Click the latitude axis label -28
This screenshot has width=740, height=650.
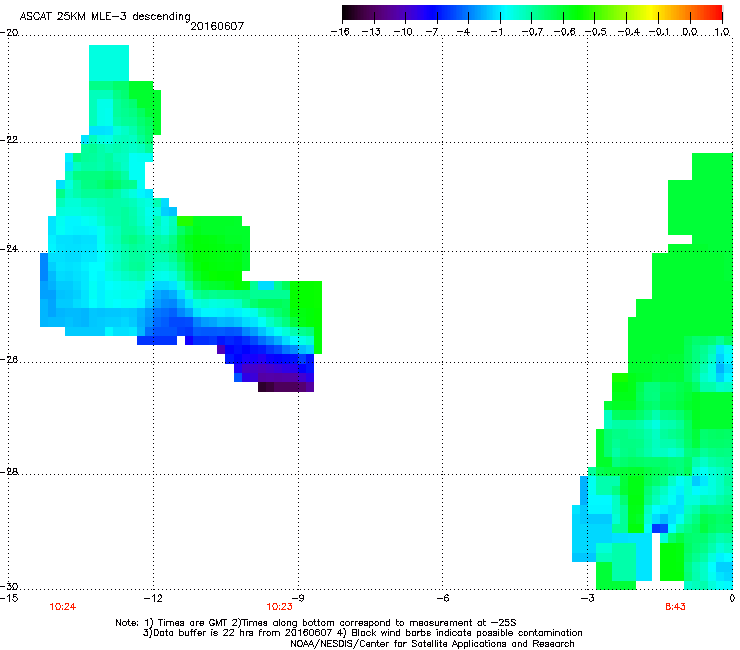pos(9,472)
